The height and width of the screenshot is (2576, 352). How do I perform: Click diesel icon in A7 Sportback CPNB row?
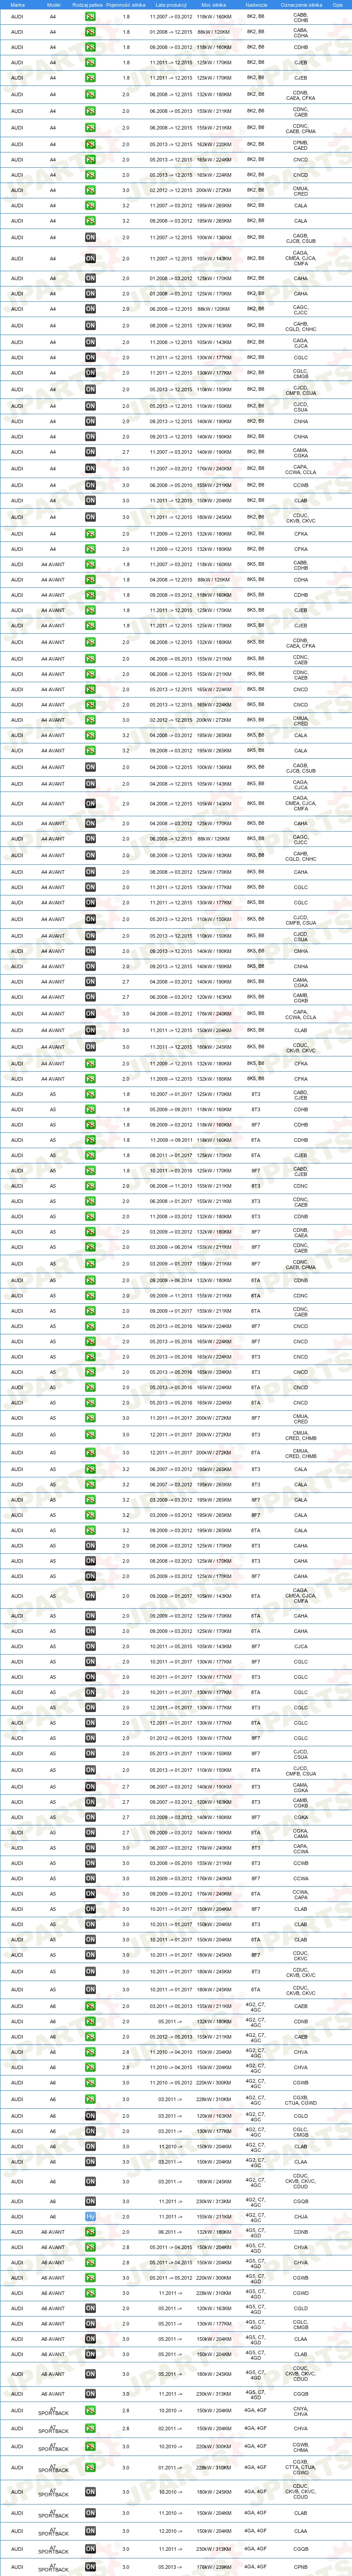click(x=90, y=2567)
